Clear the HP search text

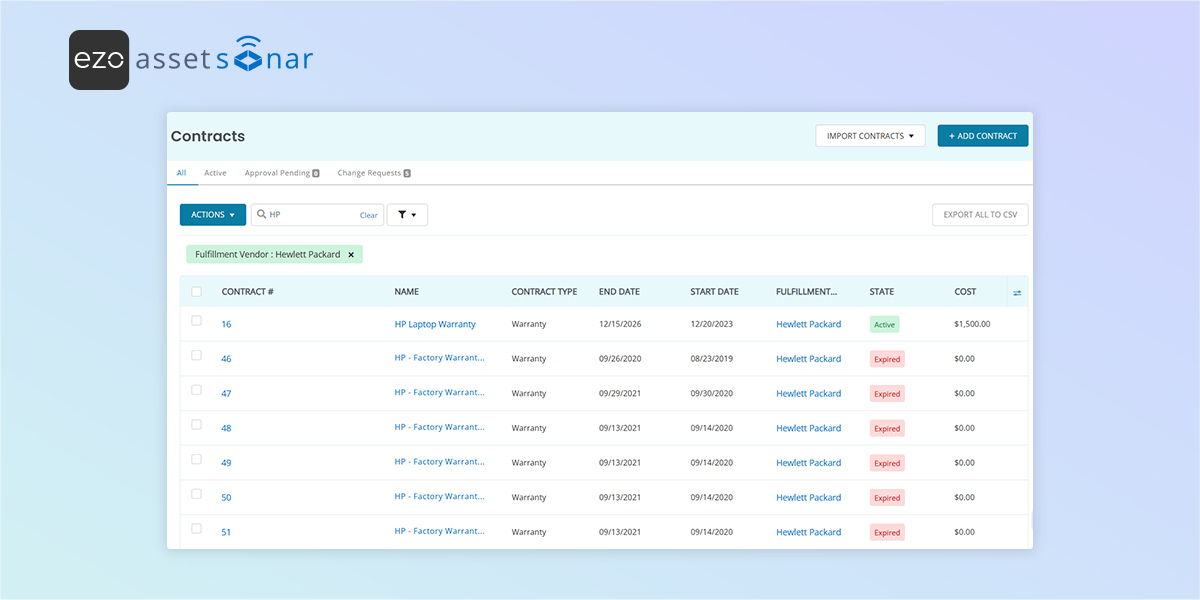pos(369,216)
